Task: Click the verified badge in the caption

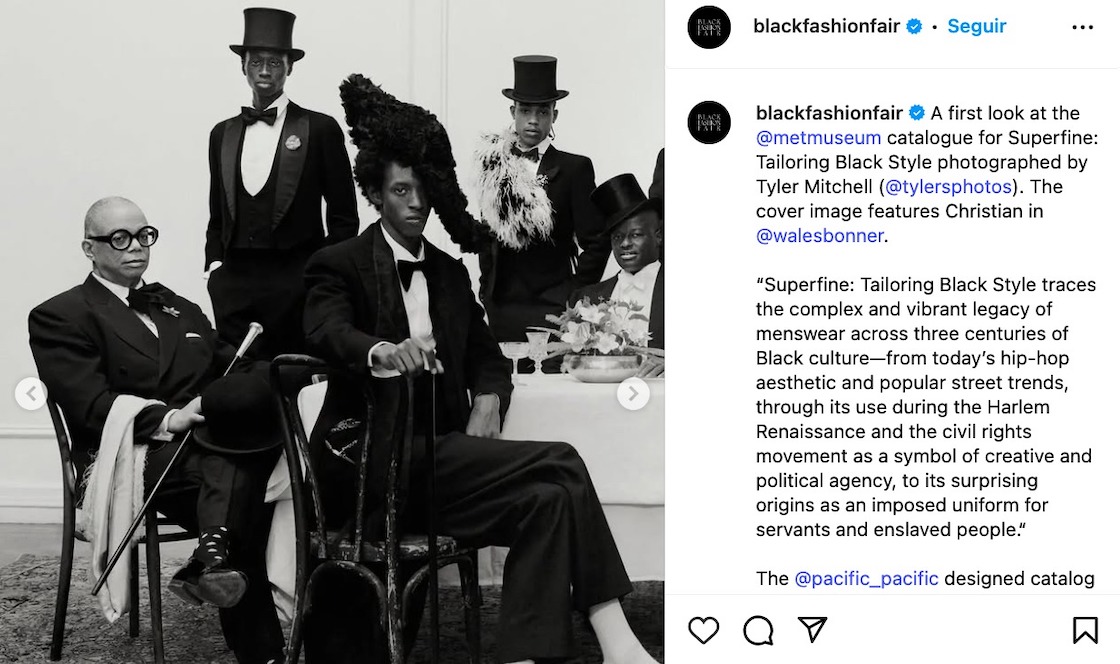Action: [917, 113]
